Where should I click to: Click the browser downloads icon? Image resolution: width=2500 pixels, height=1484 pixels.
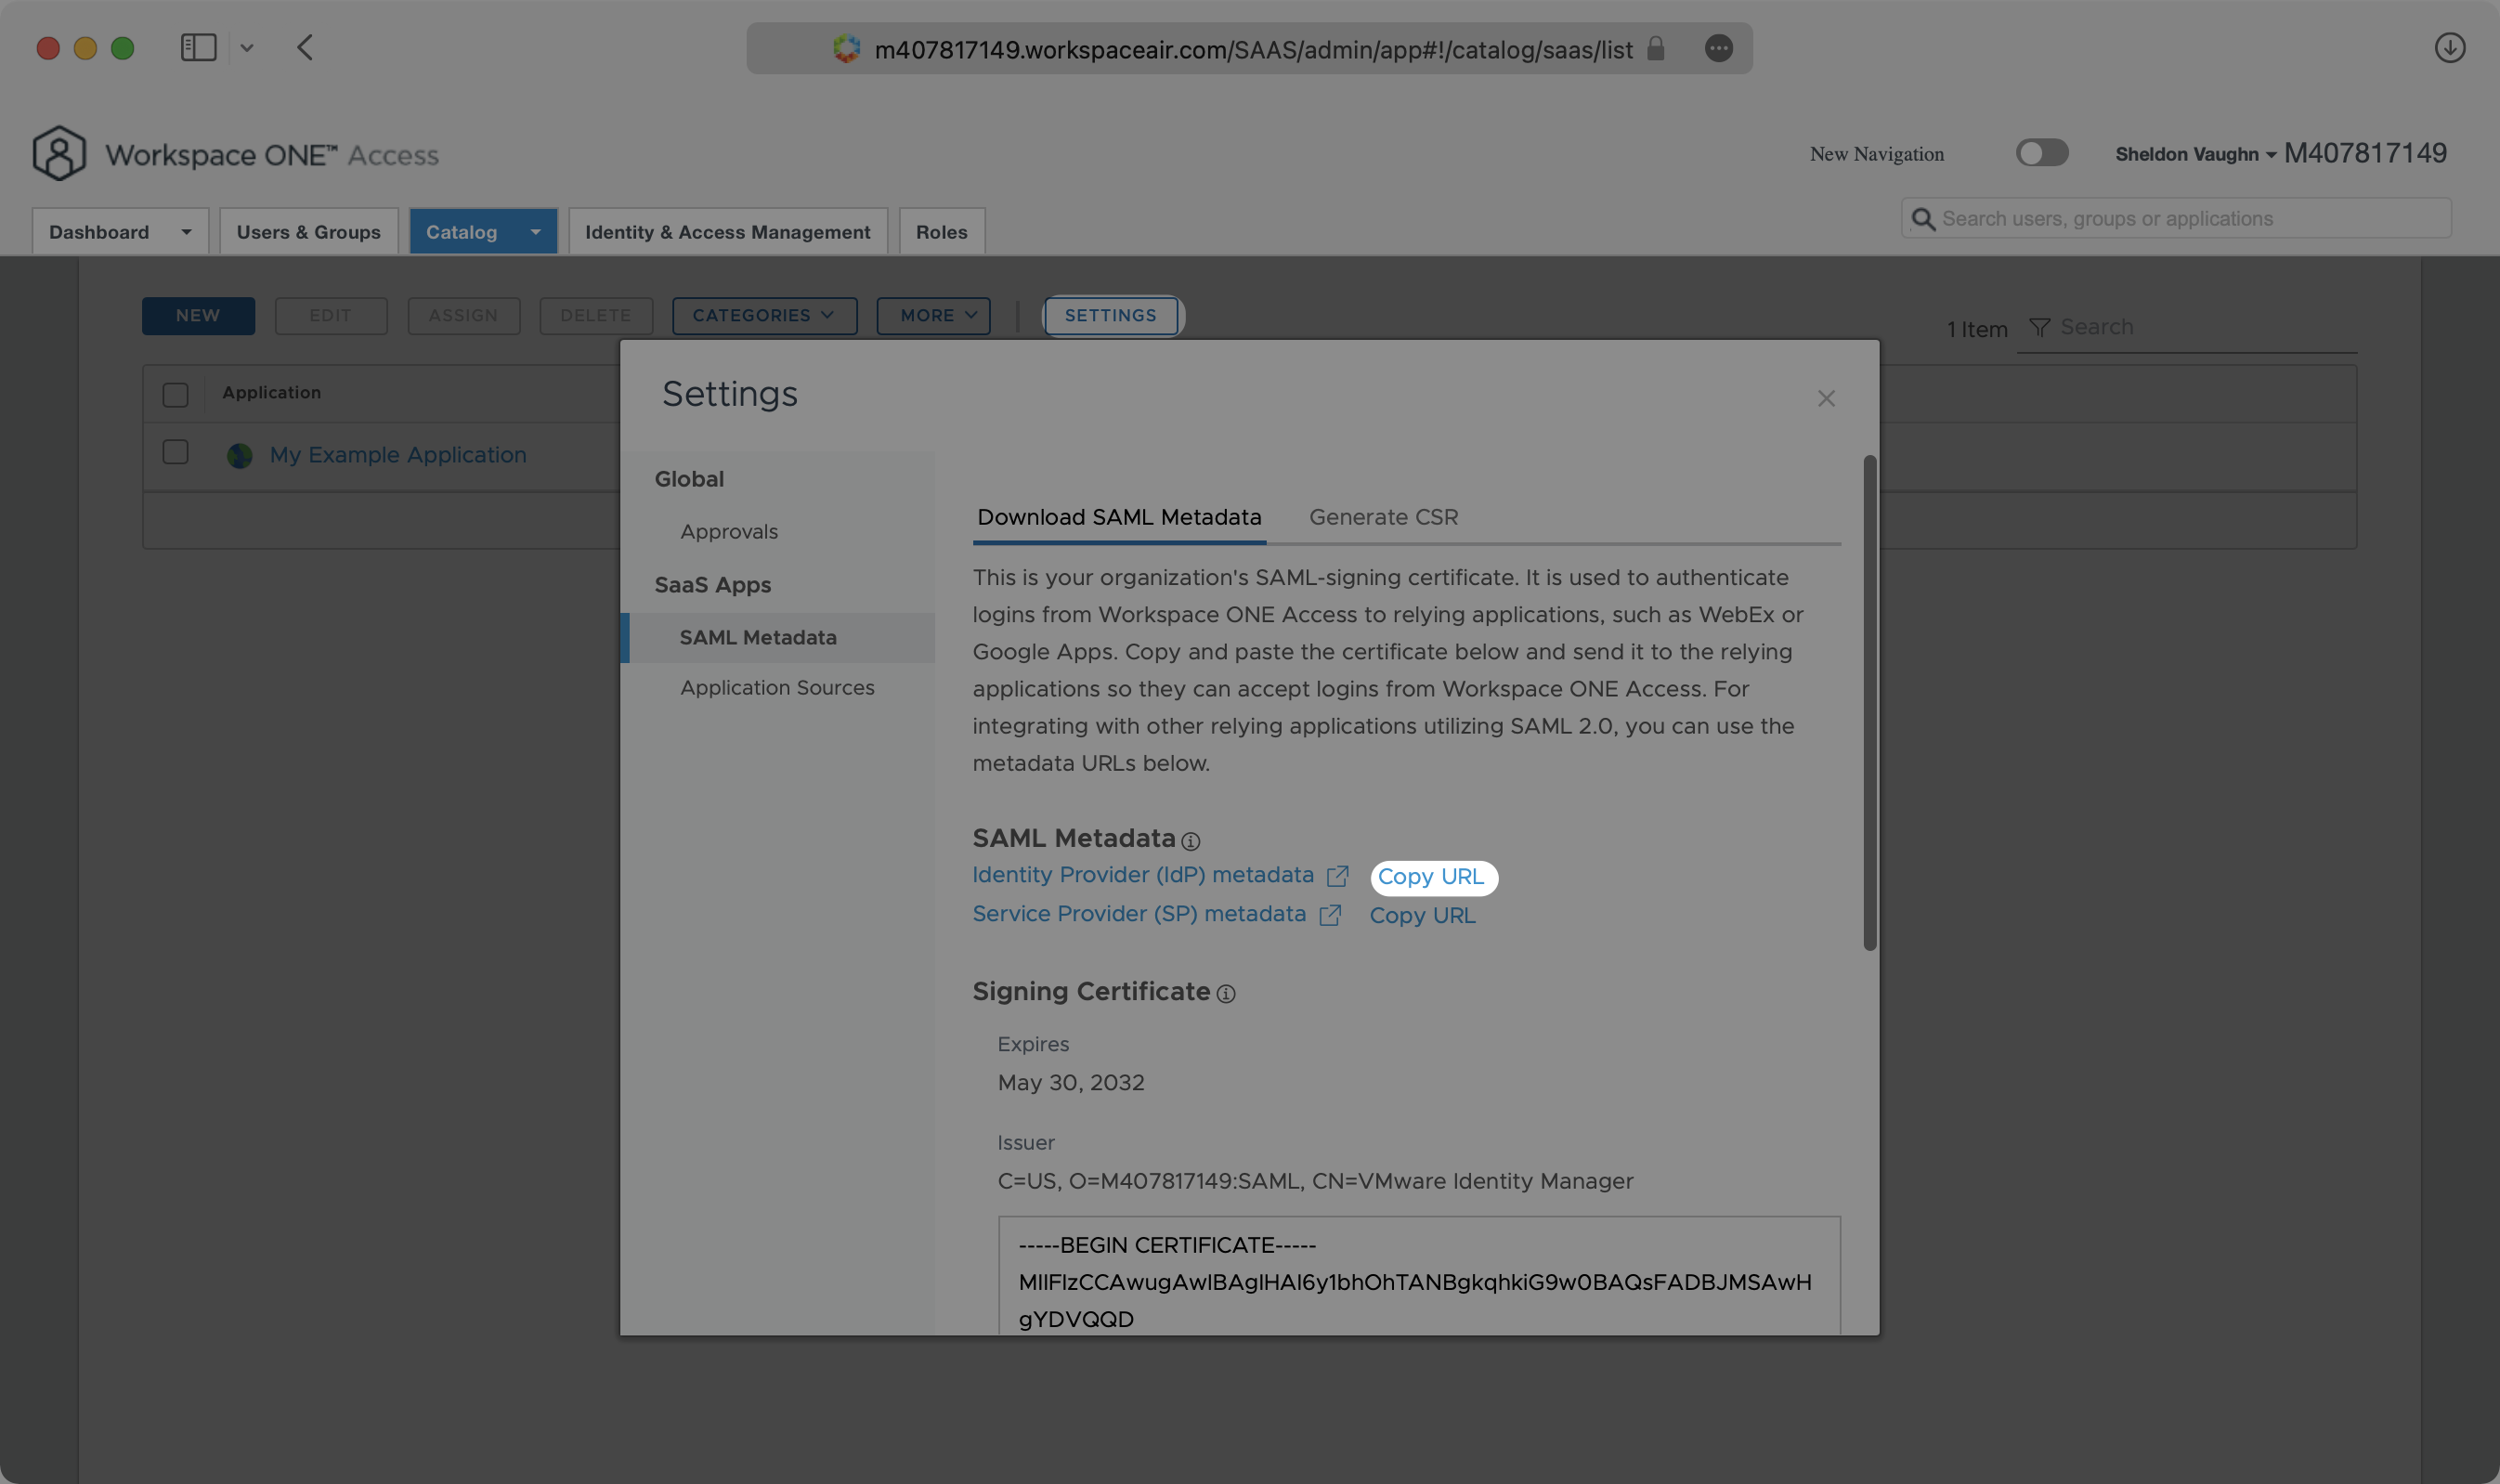[x=2449, y=48]
